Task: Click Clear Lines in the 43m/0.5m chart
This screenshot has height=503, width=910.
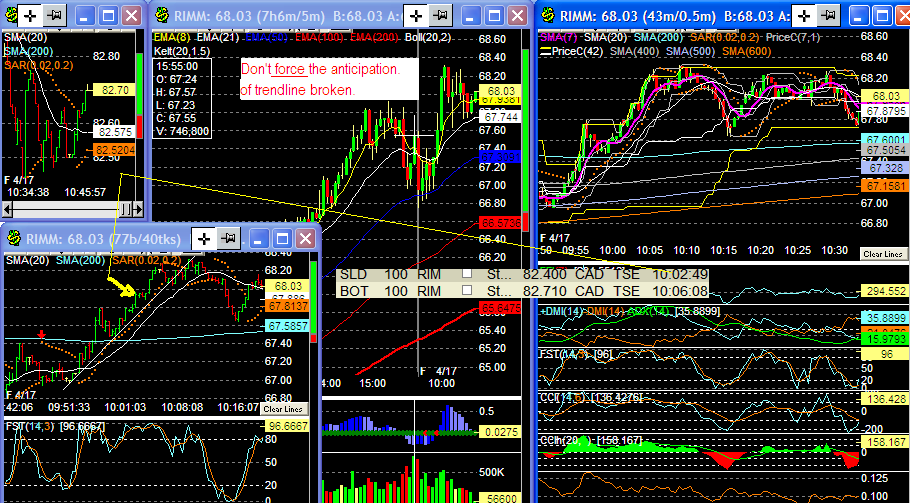Action: coord(882,254)
